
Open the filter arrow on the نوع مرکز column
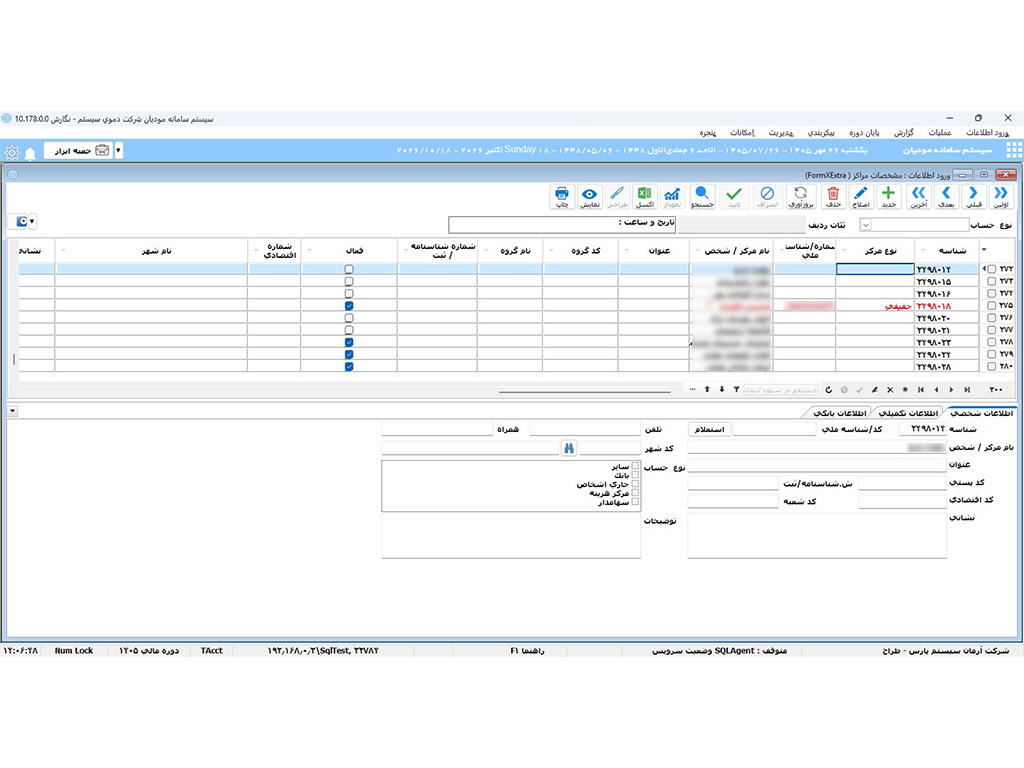point(844,251)
